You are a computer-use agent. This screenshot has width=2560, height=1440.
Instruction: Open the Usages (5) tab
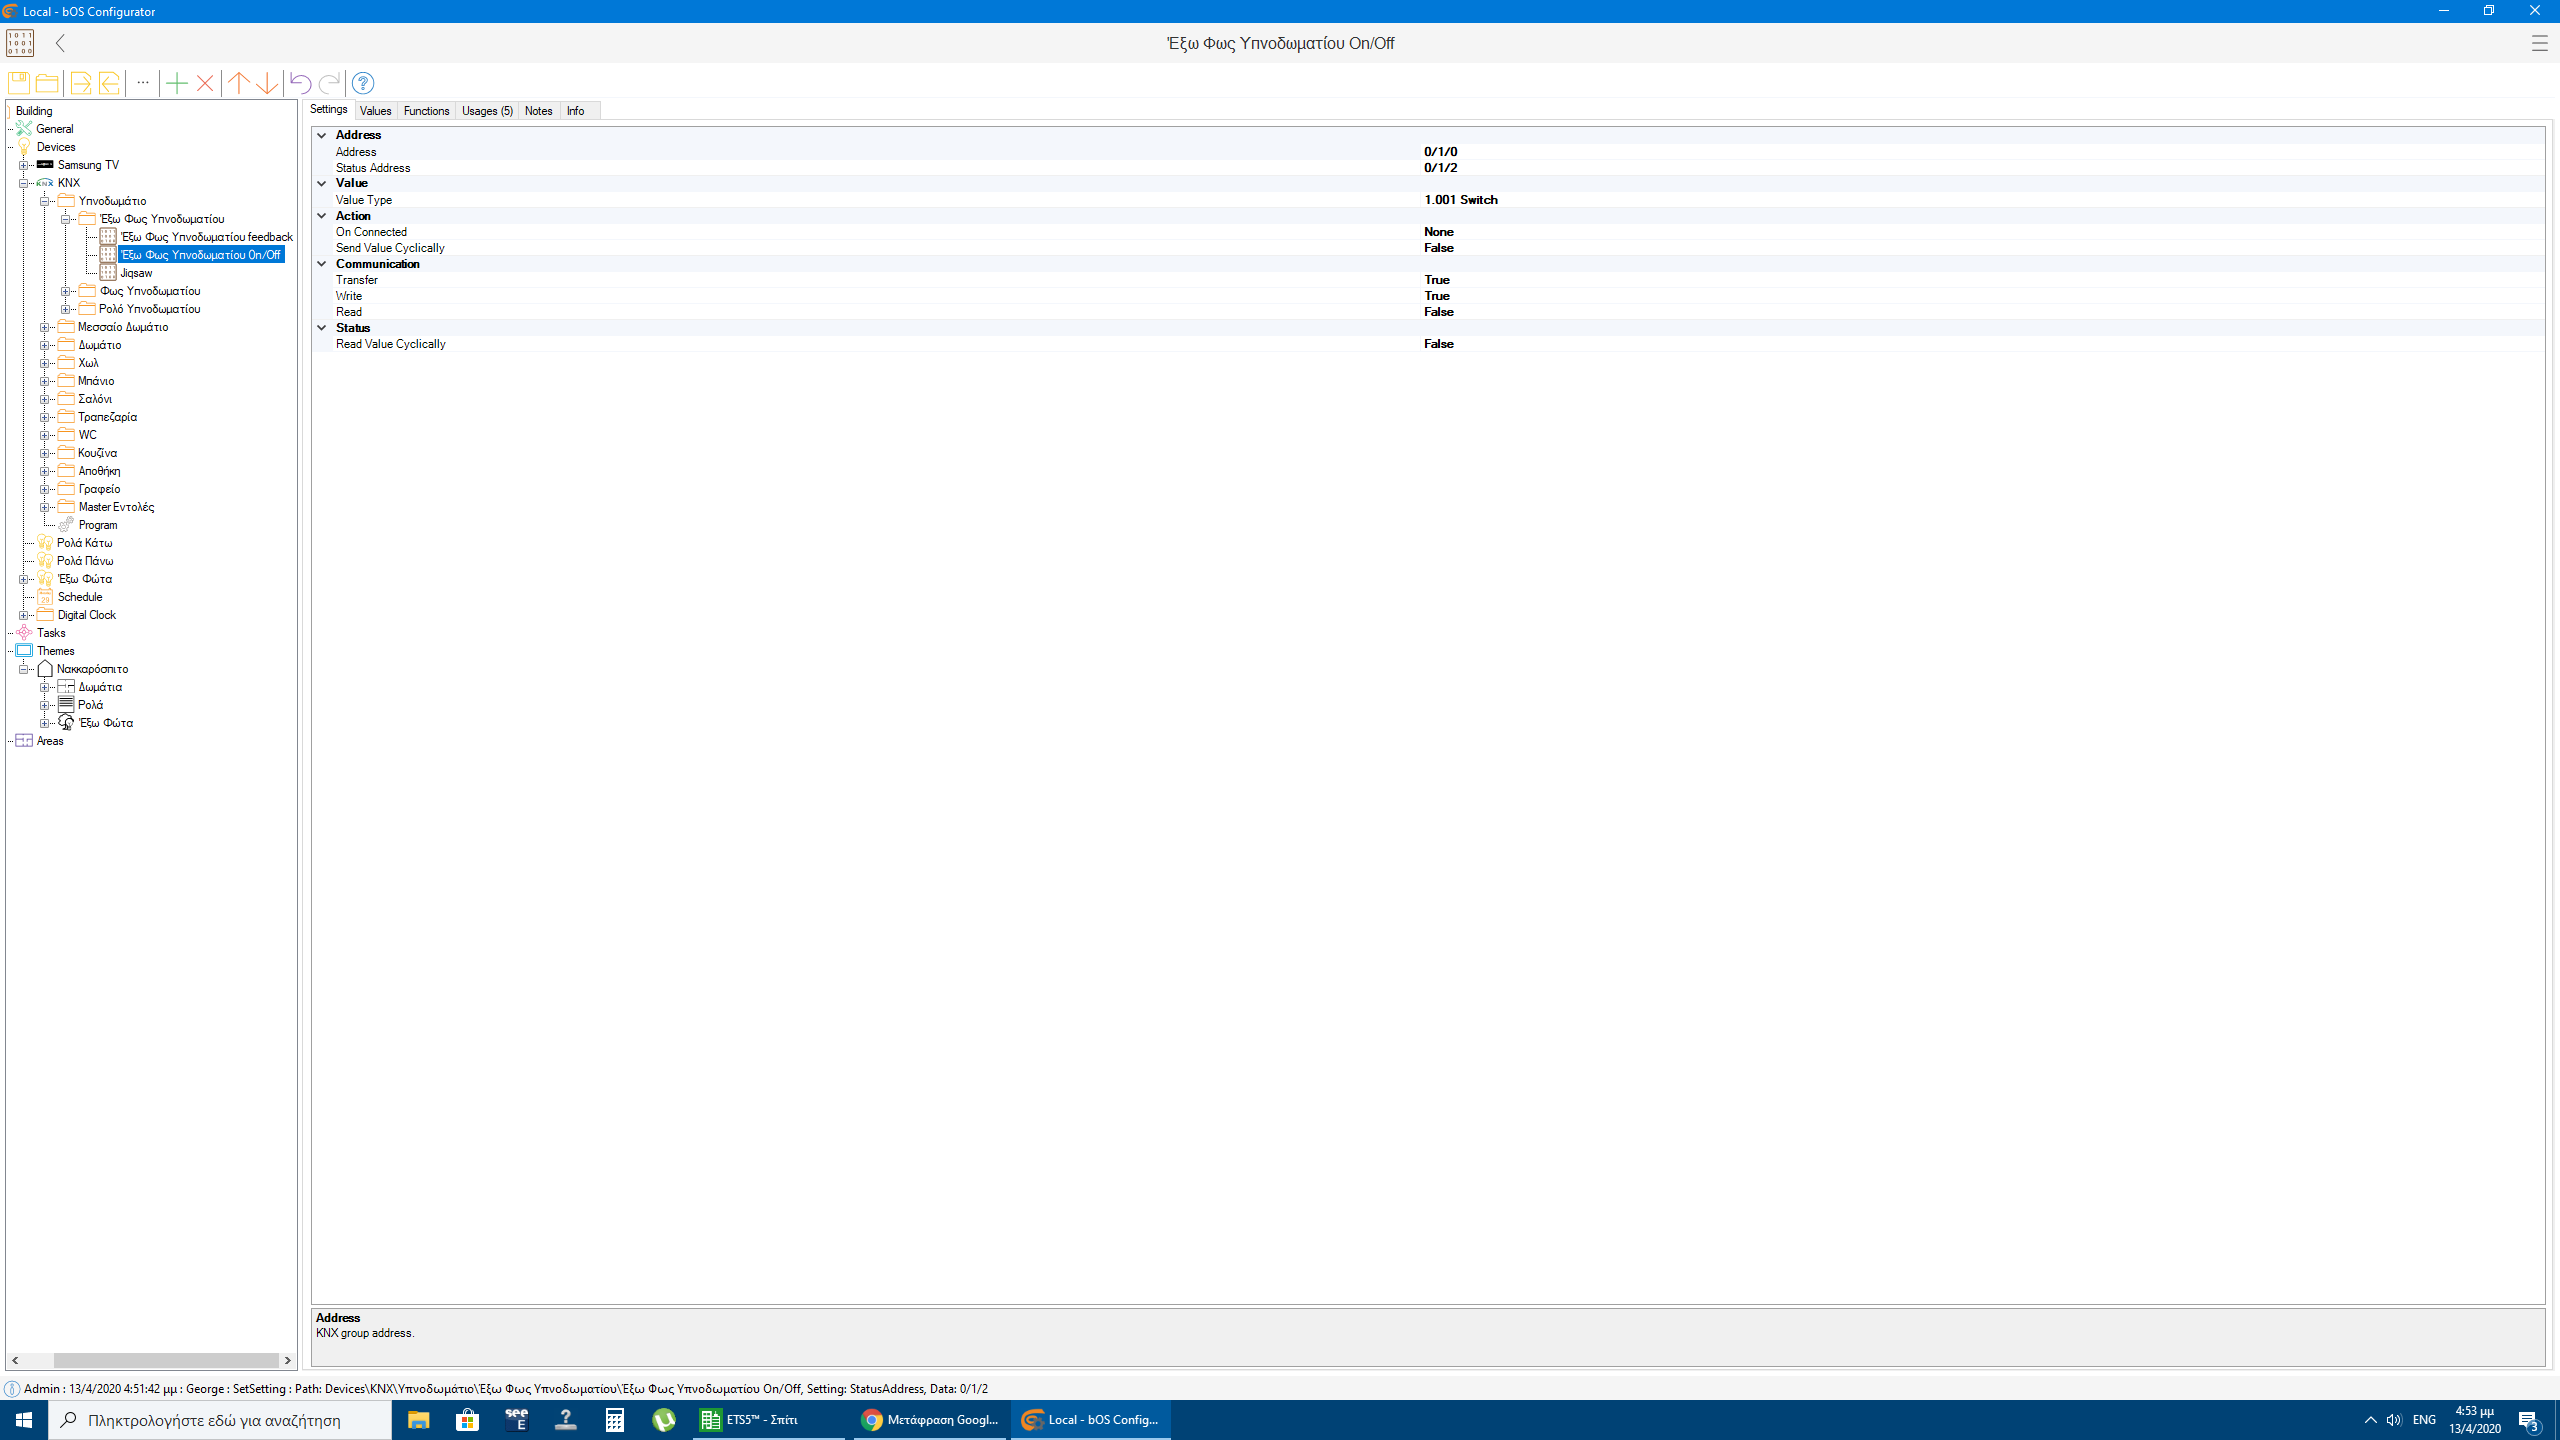[x=487, y=111]
